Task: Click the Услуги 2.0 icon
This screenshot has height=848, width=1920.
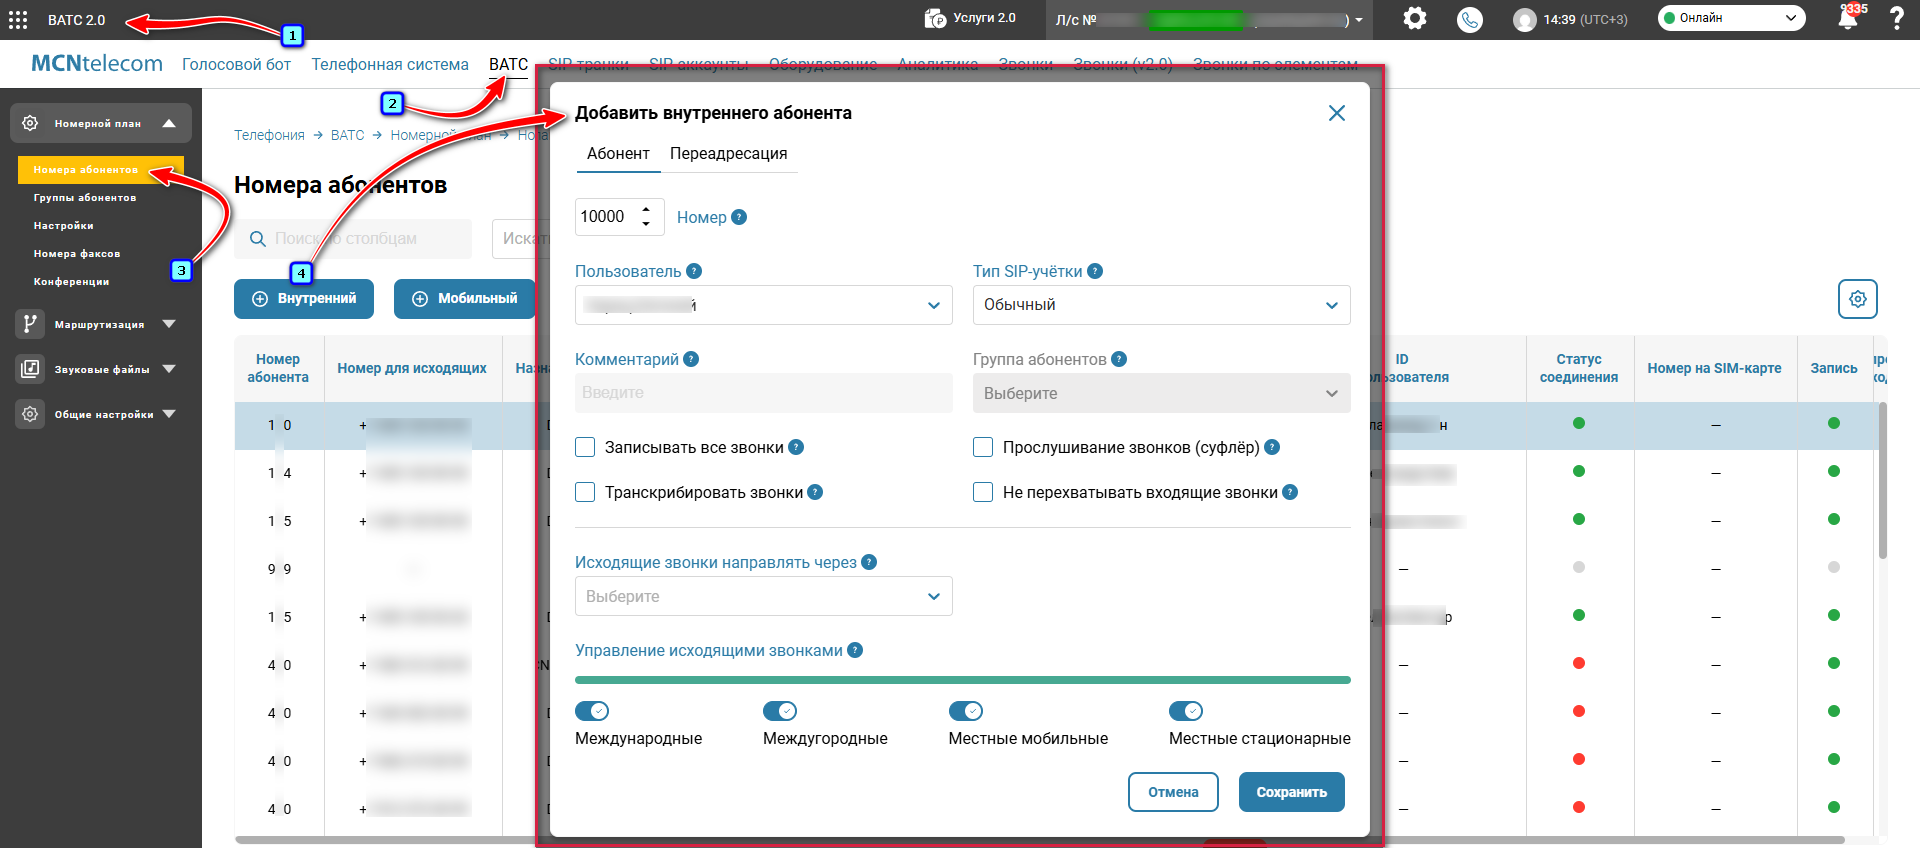Action: (935, 18)
